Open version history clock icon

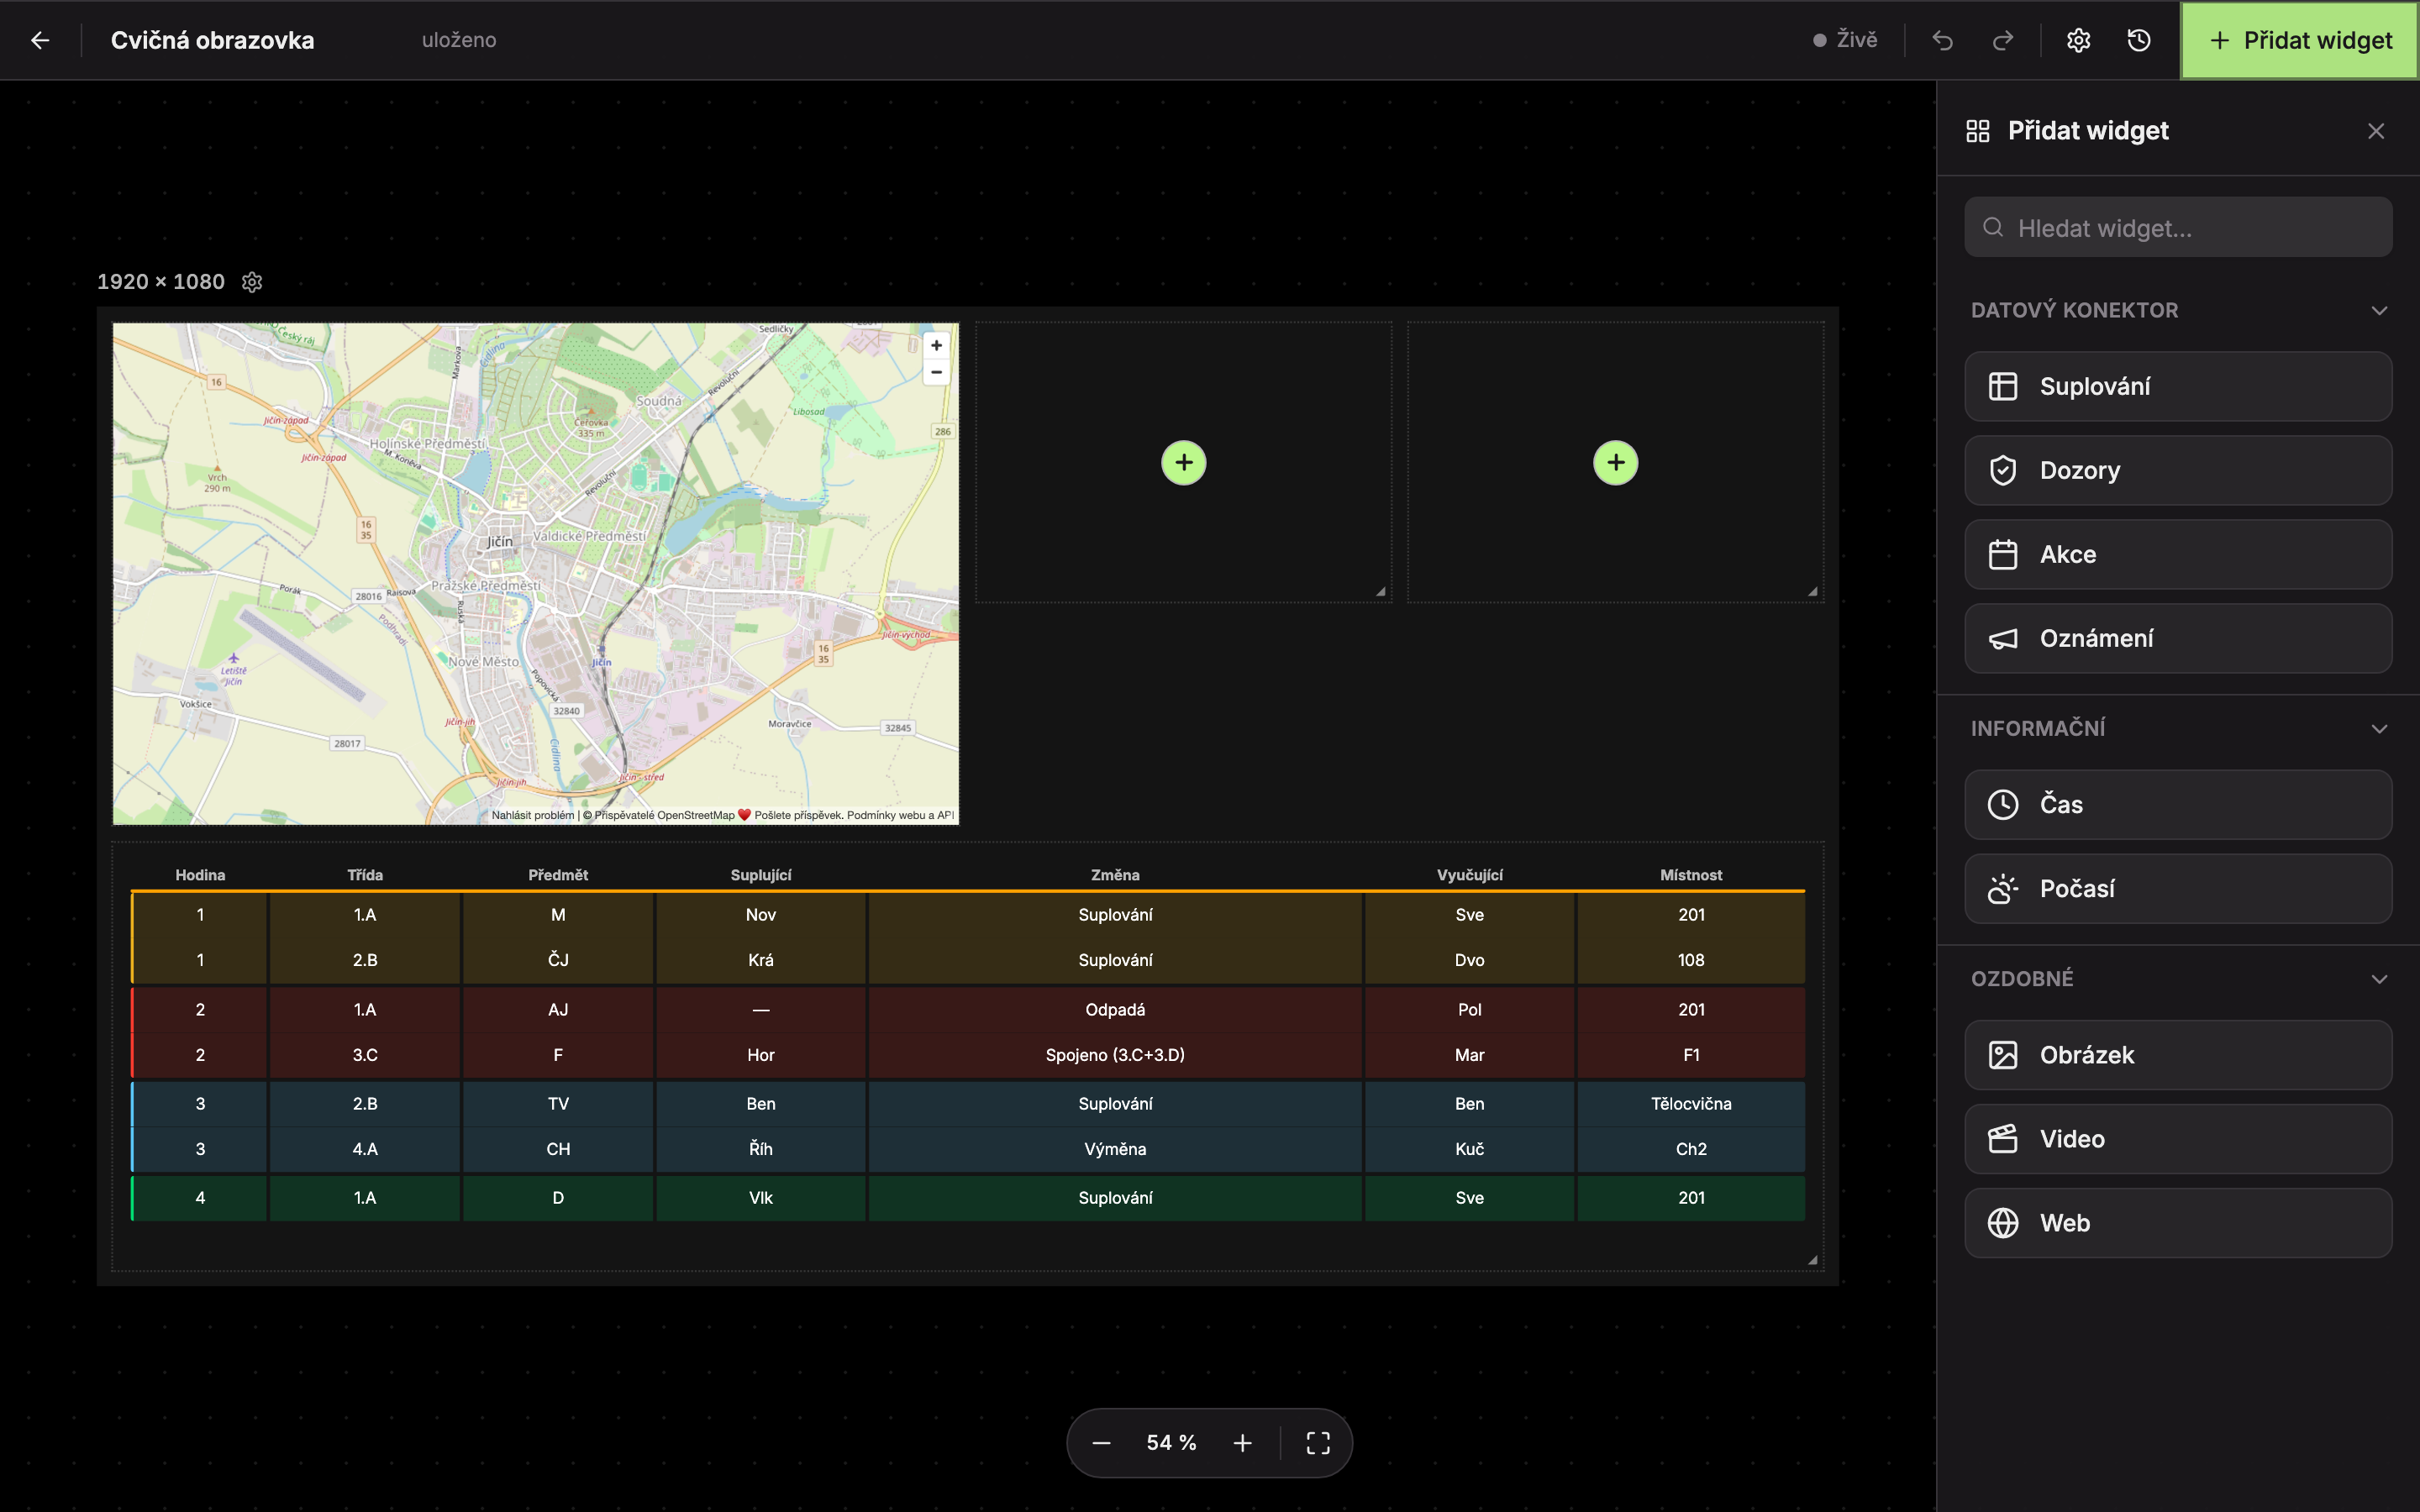pyautogui.click(x=2139, y=40)
